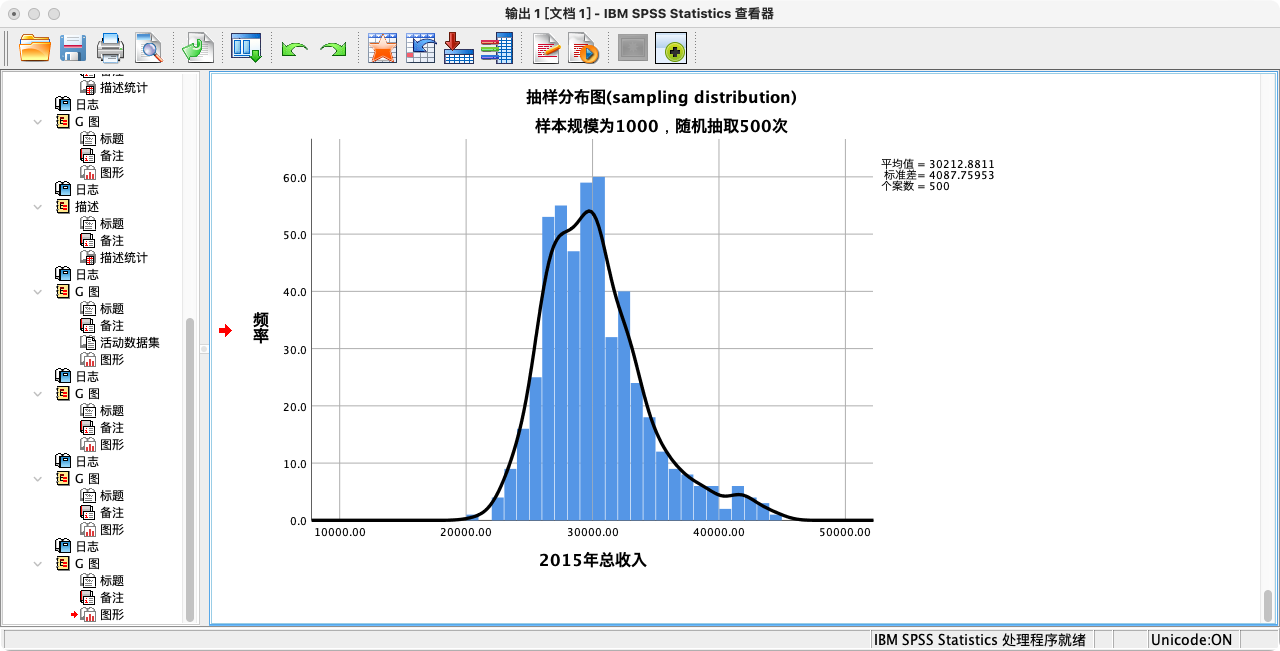Image resolution: width=1280 pixels, height=651 pixels.
Task: Go to Data via the orange star grid icon
Action: pos(382,48)
